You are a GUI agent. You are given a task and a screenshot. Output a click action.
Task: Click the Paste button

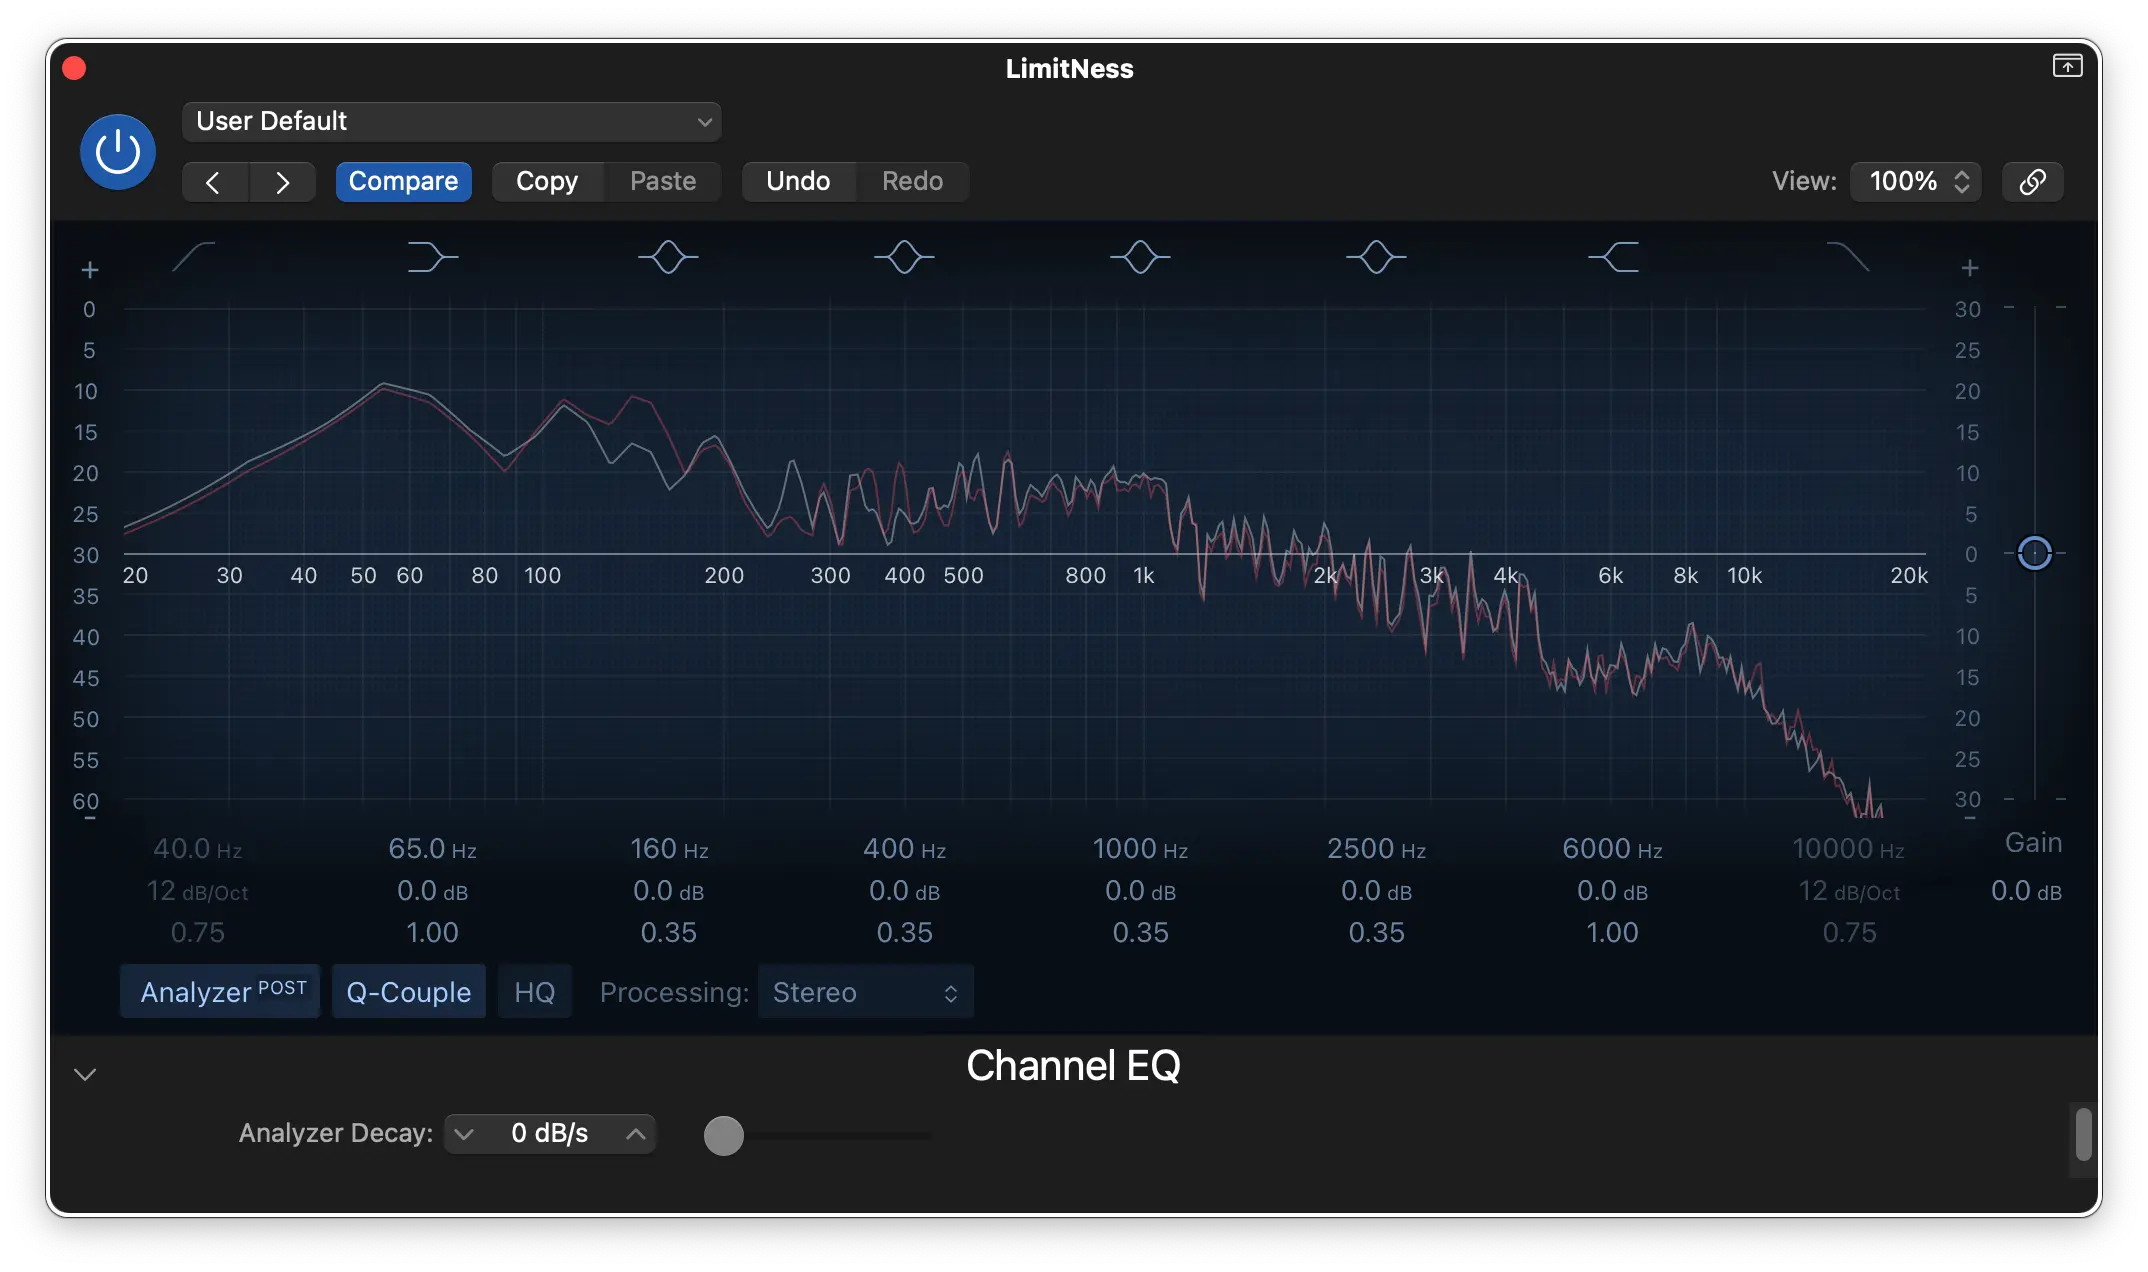point(663,181)
